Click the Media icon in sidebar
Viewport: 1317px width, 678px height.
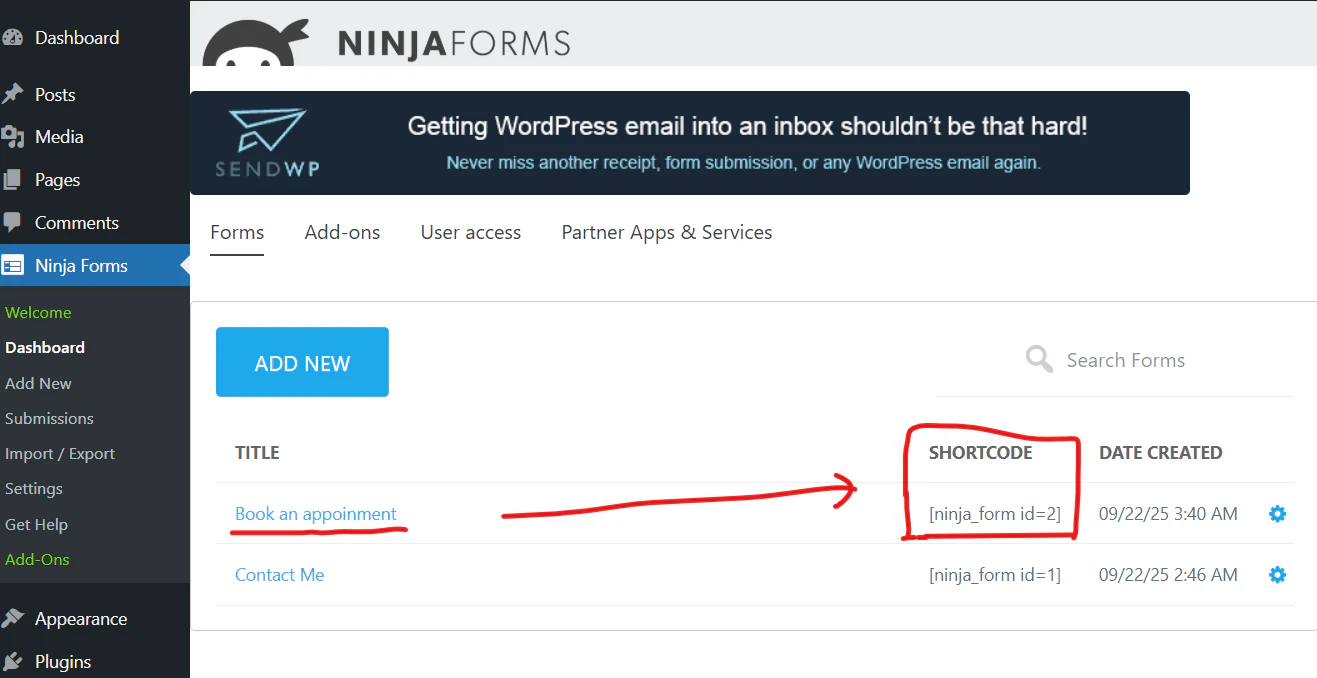tap(12, 137)
